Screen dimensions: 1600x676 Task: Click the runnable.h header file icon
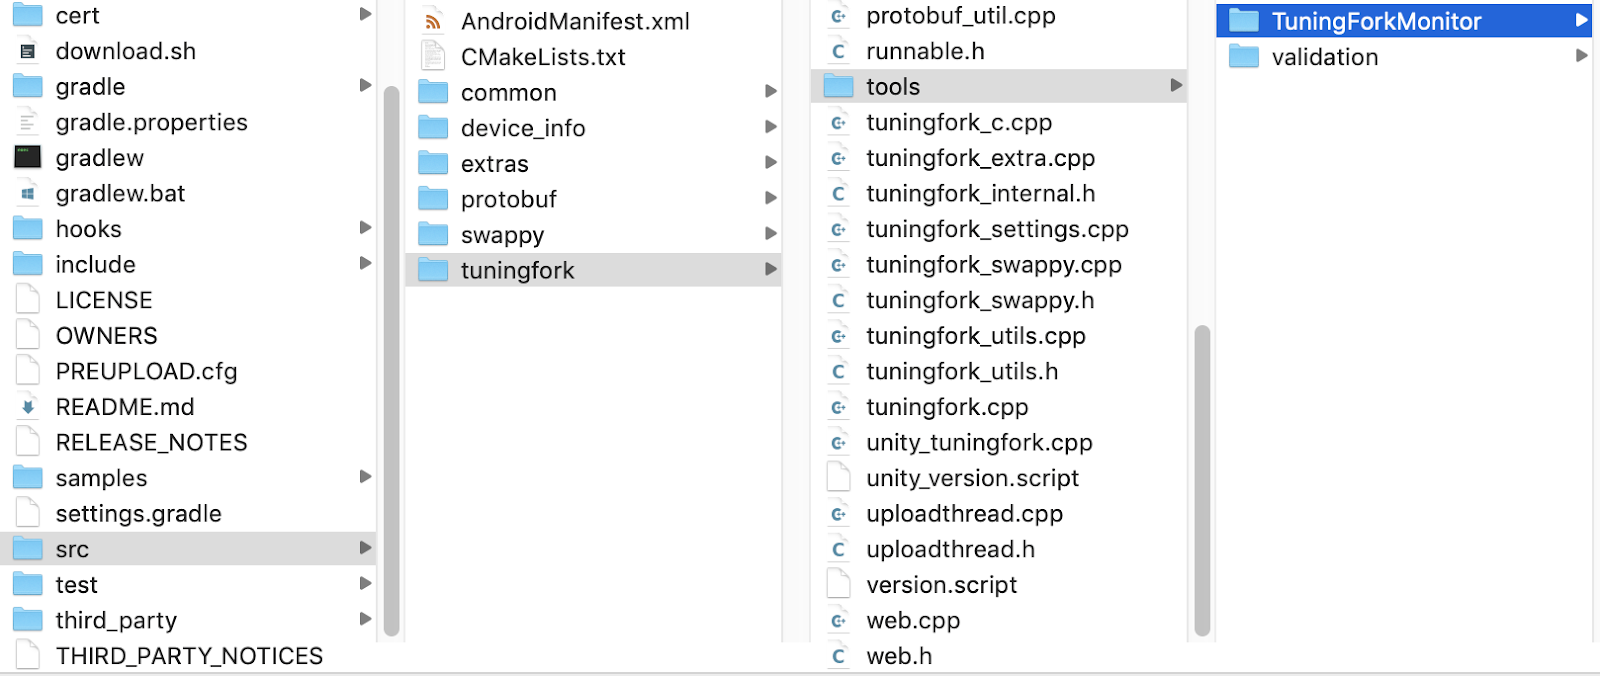point(838,51)
